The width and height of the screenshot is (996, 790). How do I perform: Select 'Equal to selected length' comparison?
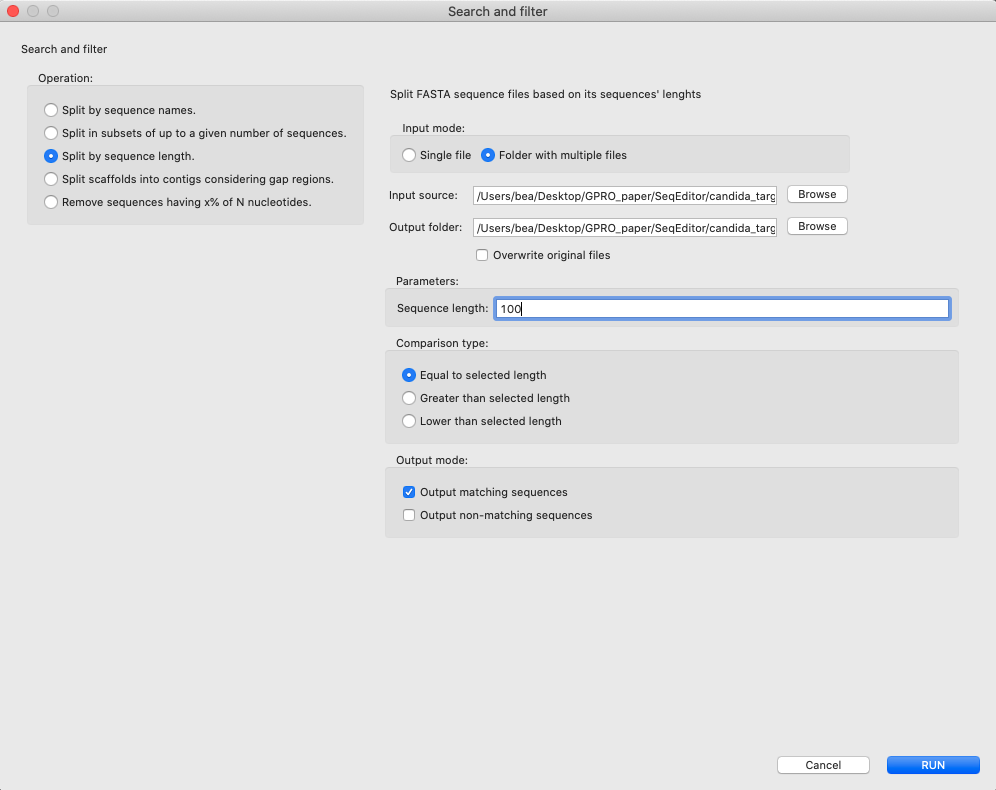(409, 375)
